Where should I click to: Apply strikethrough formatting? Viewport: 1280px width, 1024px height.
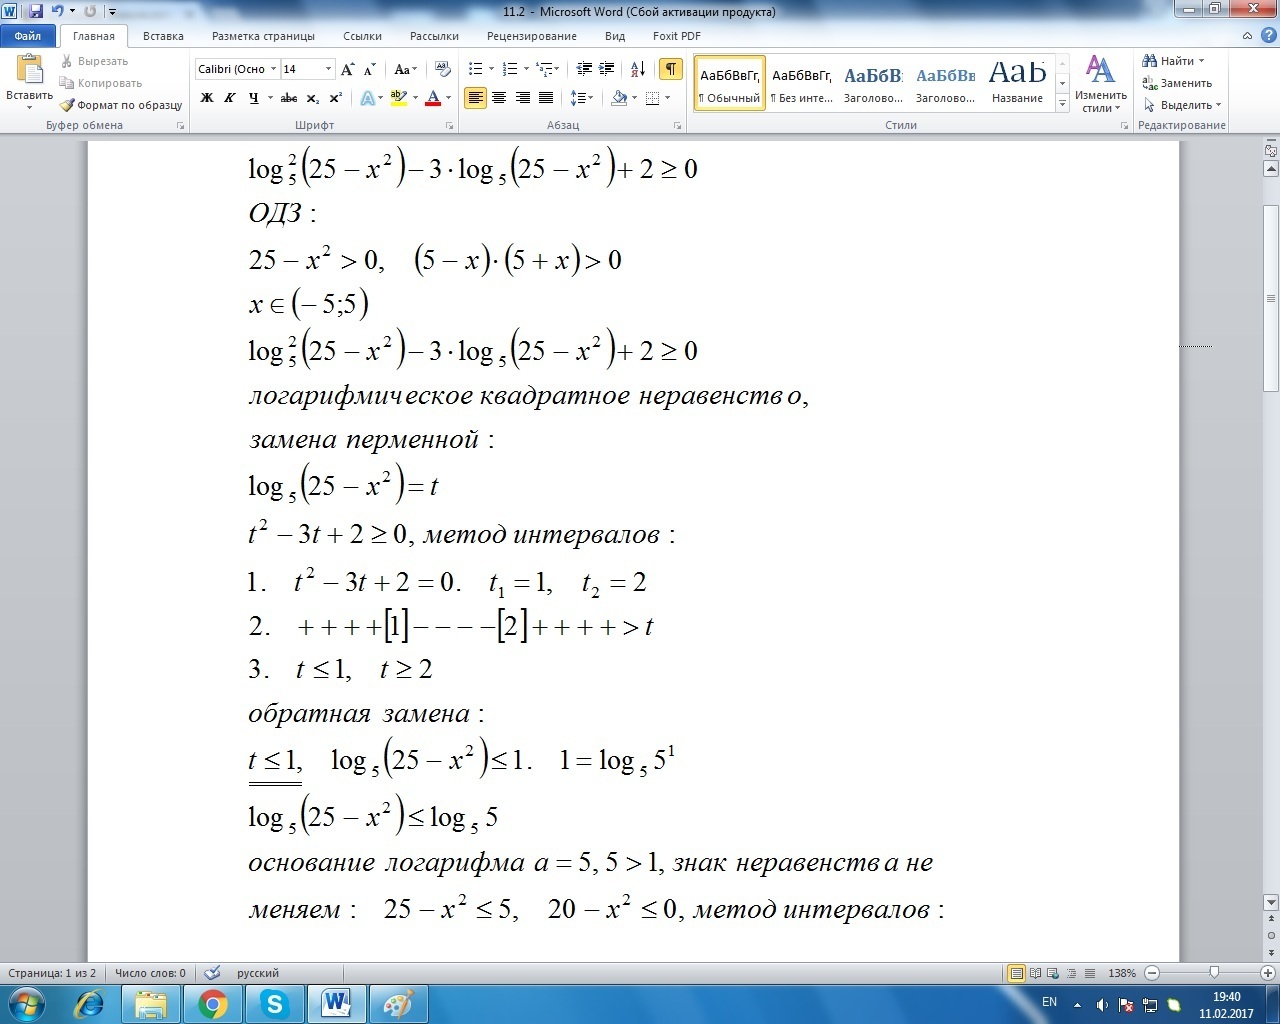pyautogui.click(x=288, y=98)
